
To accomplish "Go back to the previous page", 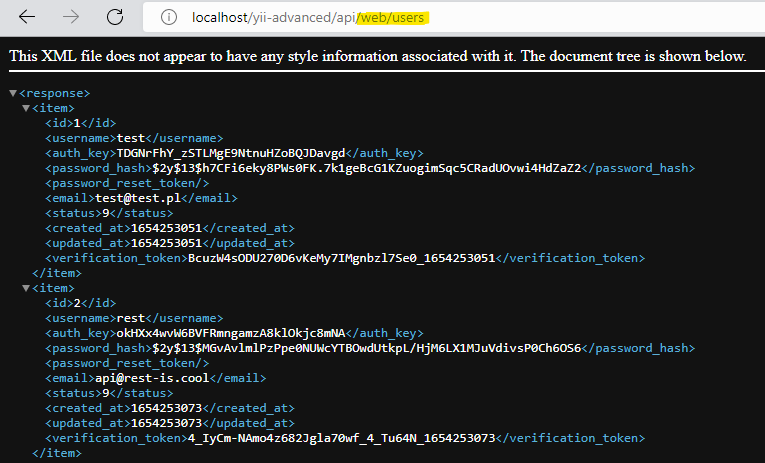I will [x=27, y=17].
